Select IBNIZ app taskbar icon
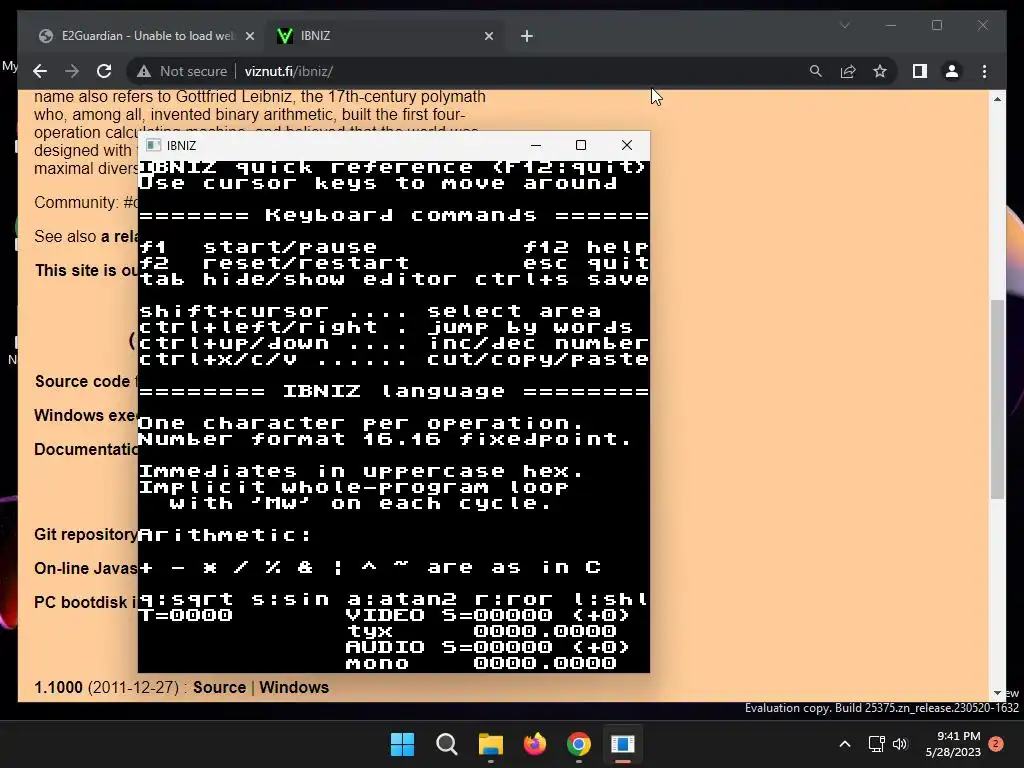This screenshot has height=768, width=1024. (623, 744)
